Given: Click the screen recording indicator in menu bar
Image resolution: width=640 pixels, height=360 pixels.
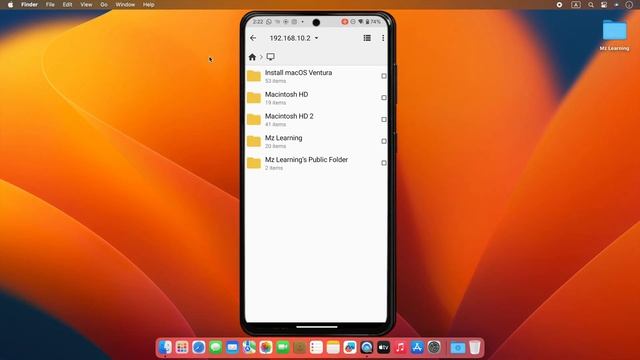Looking at the screenshot, I should point(560,4).
